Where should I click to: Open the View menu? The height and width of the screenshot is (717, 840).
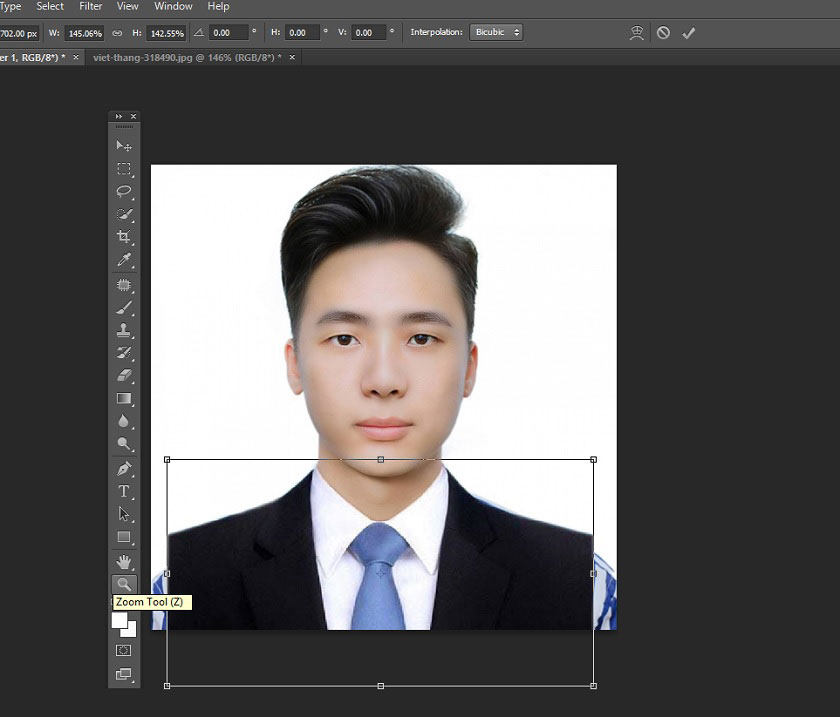click(128, 6)
